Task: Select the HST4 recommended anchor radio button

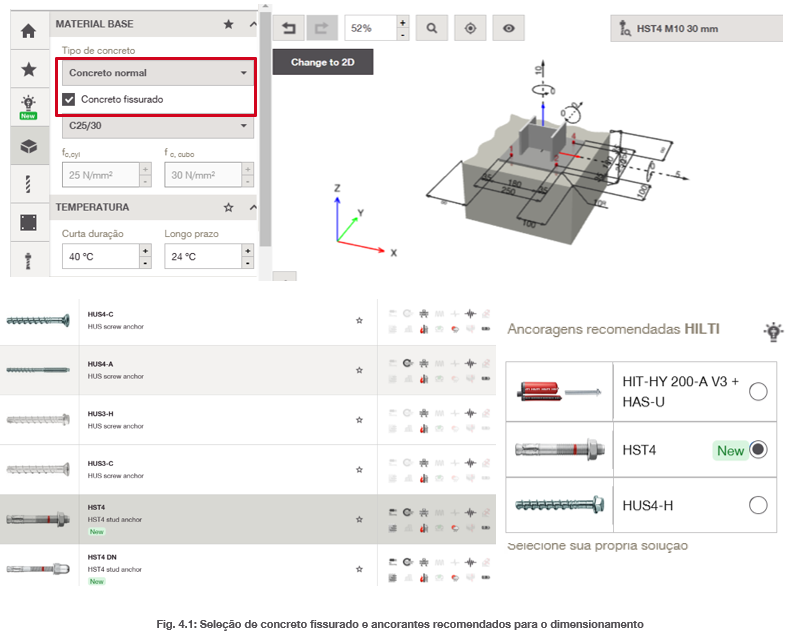Action: [x=758, y=449]
